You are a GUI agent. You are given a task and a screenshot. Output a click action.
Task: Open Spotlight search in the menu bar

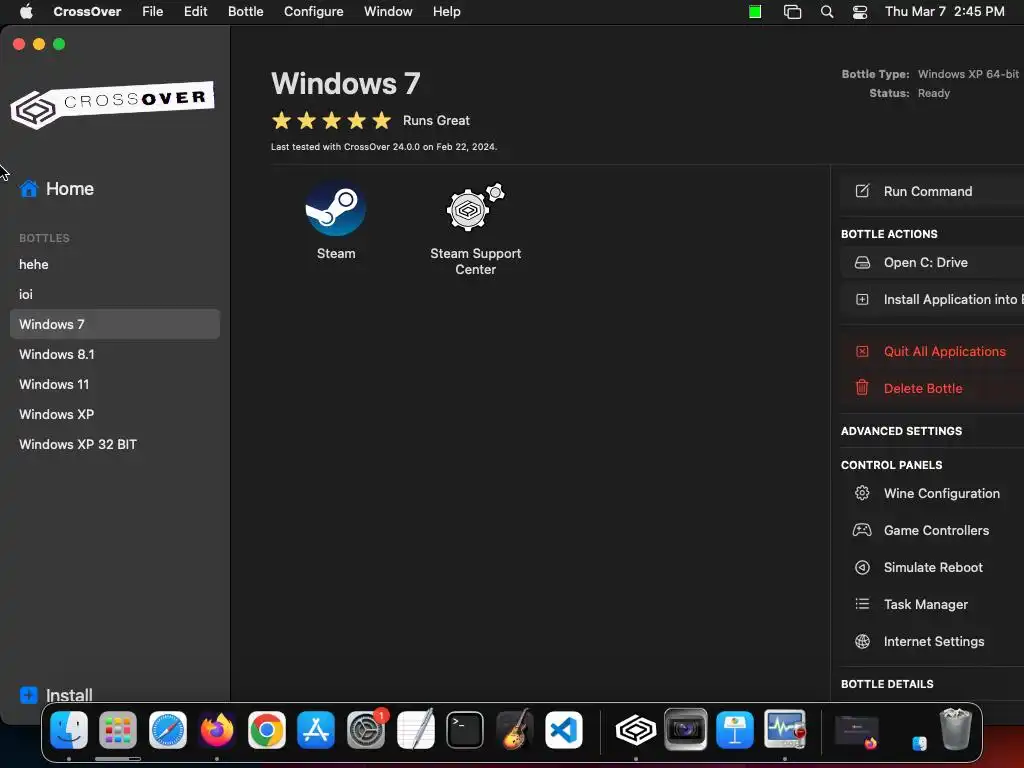pyautogui.click(x=827, y=12)
